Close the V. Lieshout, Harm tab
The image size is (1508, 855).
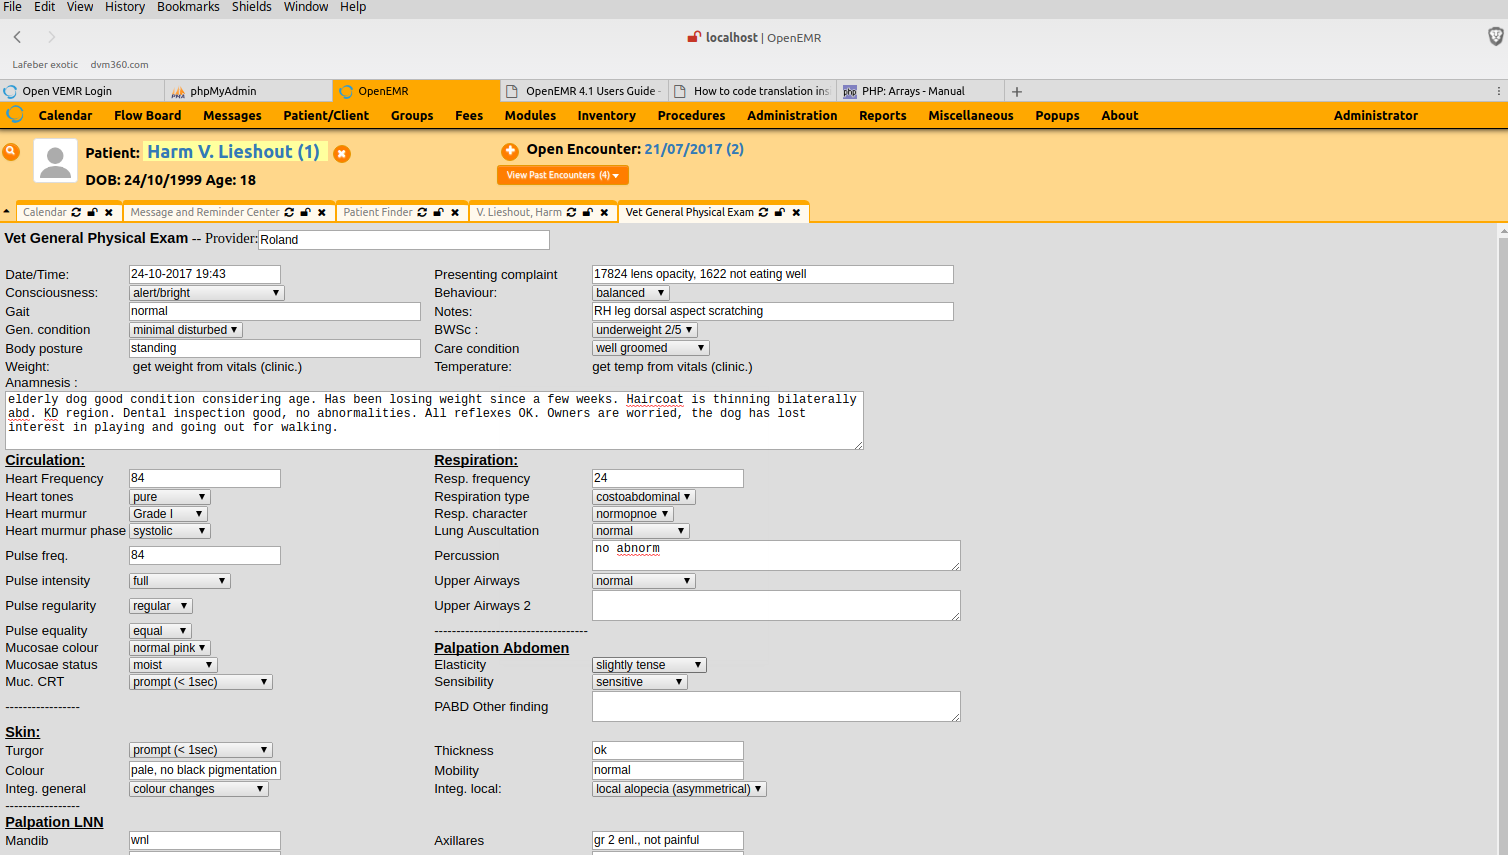(x=604, y=212)
